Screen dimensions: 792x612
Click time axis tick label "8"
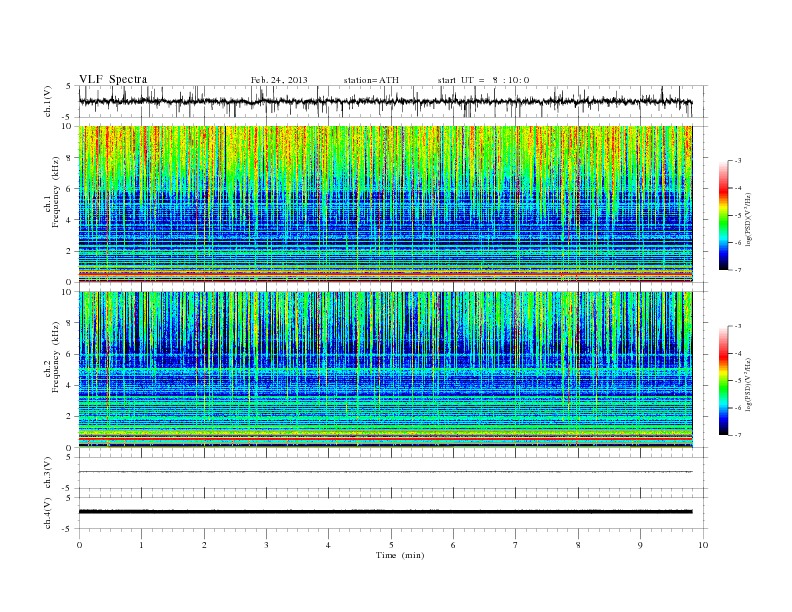[x=578, y=545]
